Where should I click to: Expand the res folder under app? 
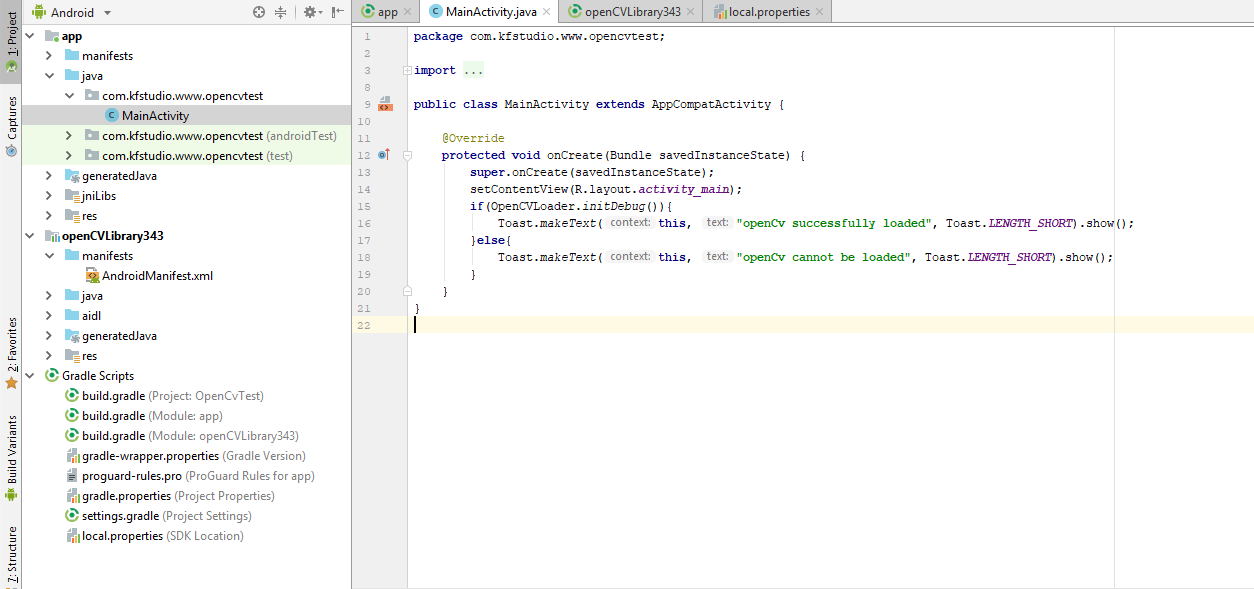[x=49, y=216]
